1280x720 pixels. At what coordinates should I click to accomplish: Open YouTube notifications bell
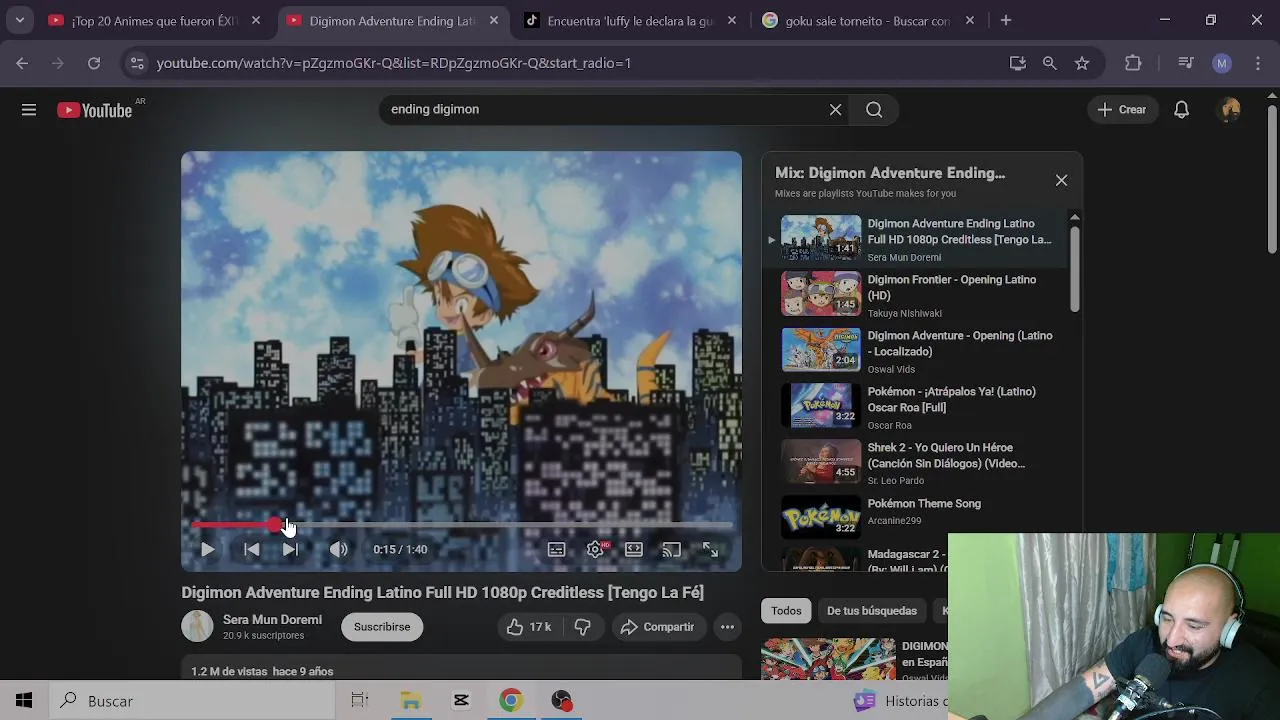click(x=1181, y=110)
